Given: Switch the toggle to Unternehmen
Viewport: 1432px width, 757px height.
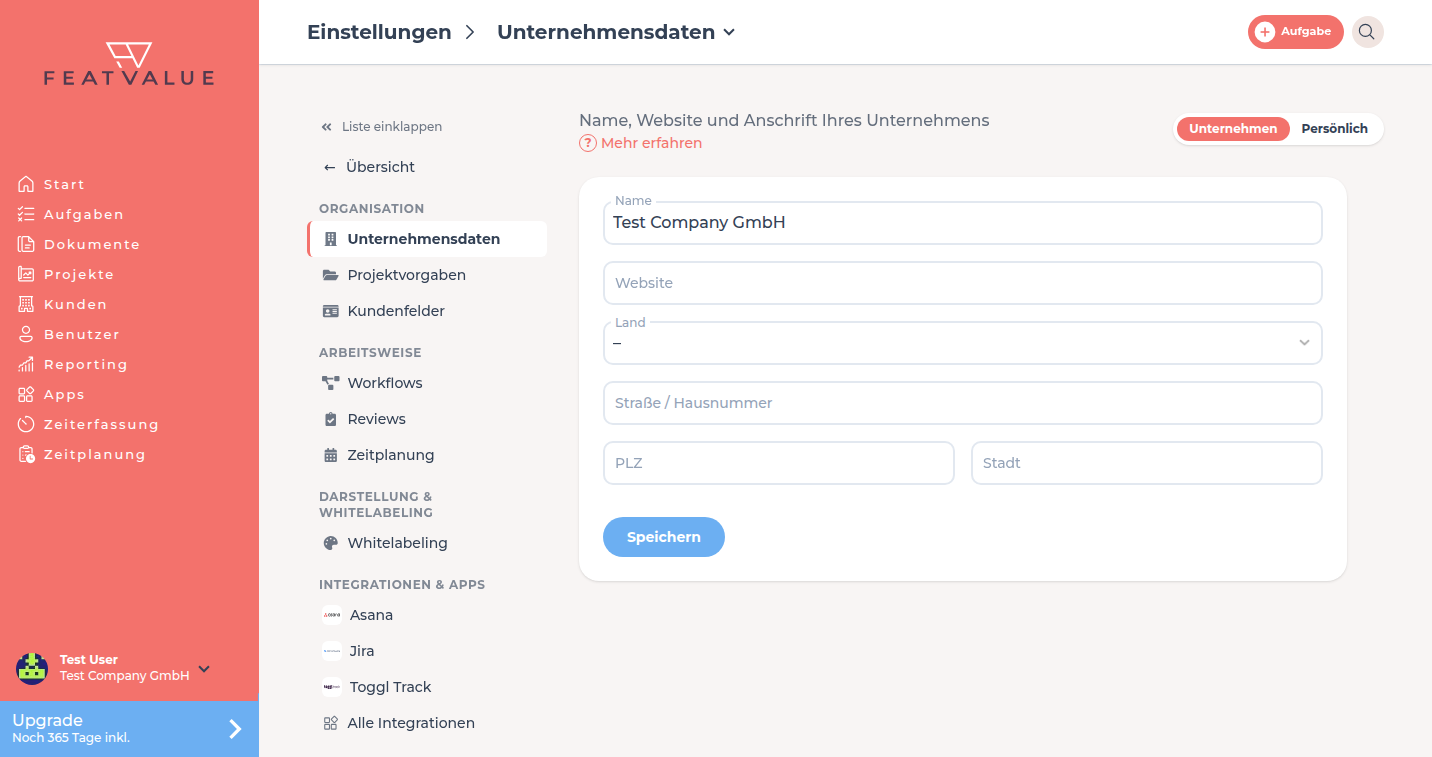Looking at the screenshot, I should pos(1233,129).
